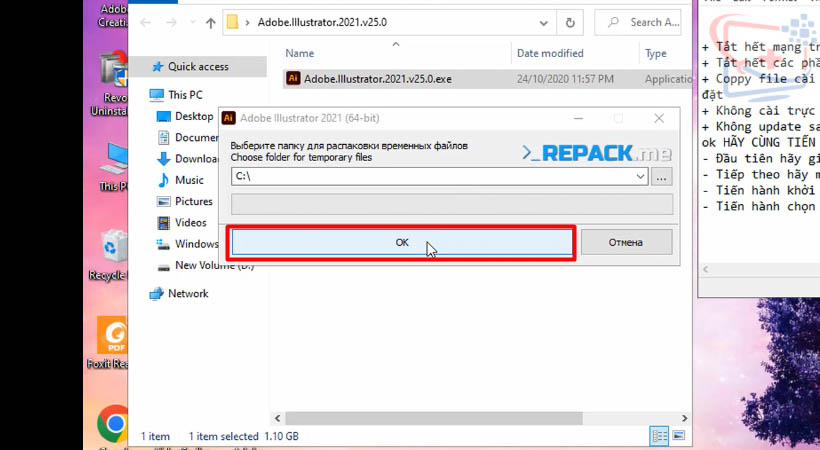Open Recycle Bin on the desktop
The image size is (820, 450).
(112, 256)
